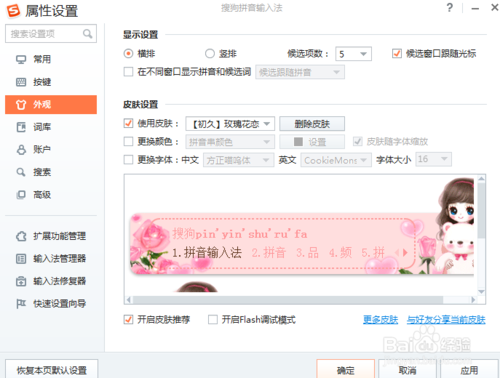Click the square icon beside 高级

click(21, 195)
